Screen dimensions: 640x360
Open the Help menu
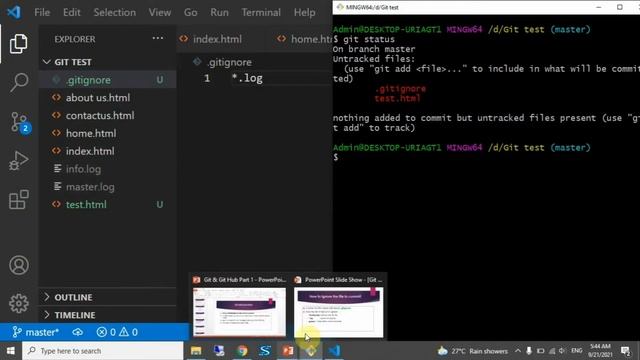[304, 13]
